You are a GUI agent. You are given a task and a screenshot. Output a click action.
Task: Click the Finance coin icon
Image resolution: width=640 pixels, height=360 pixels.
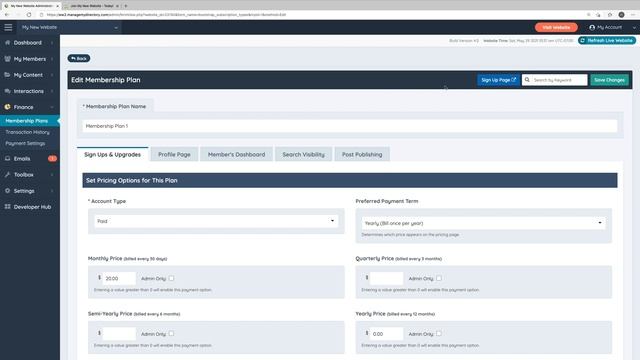(7, 107)
